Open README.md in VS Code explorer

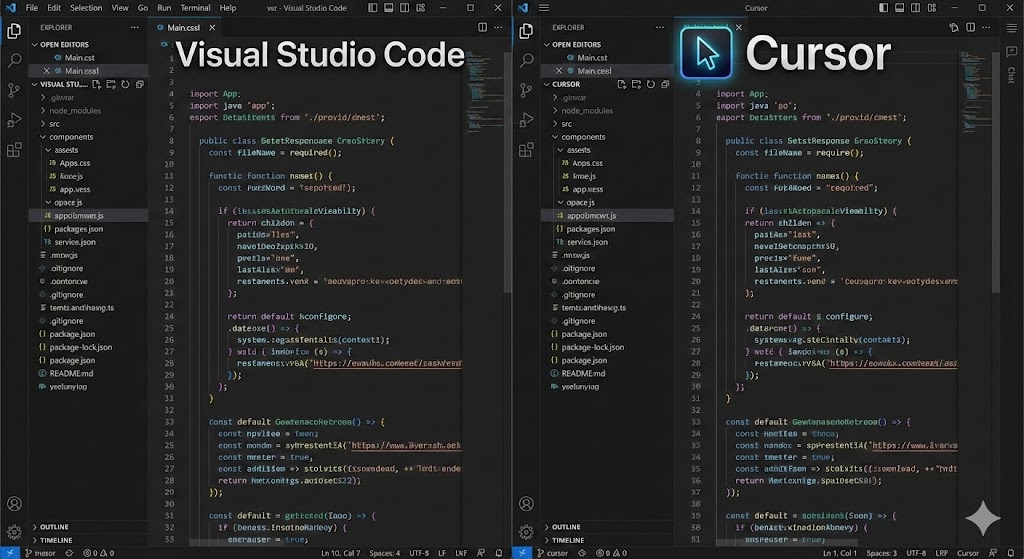88,374
